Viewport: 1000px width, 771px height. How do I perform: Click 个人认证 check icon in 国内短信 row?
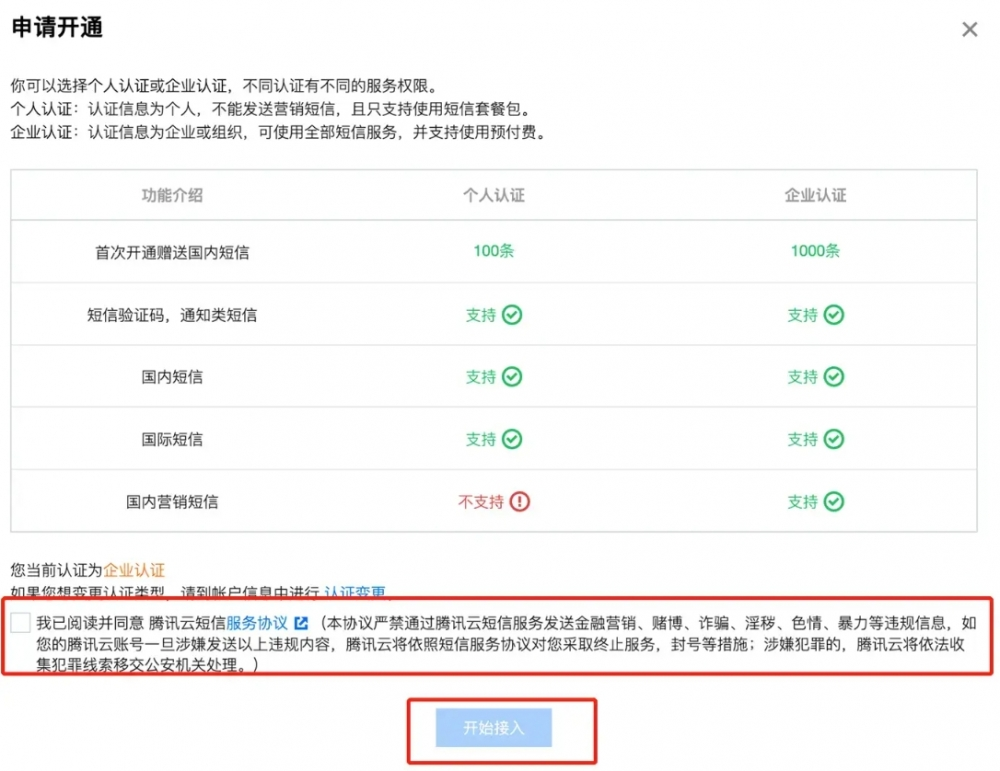tap(512, 377)
